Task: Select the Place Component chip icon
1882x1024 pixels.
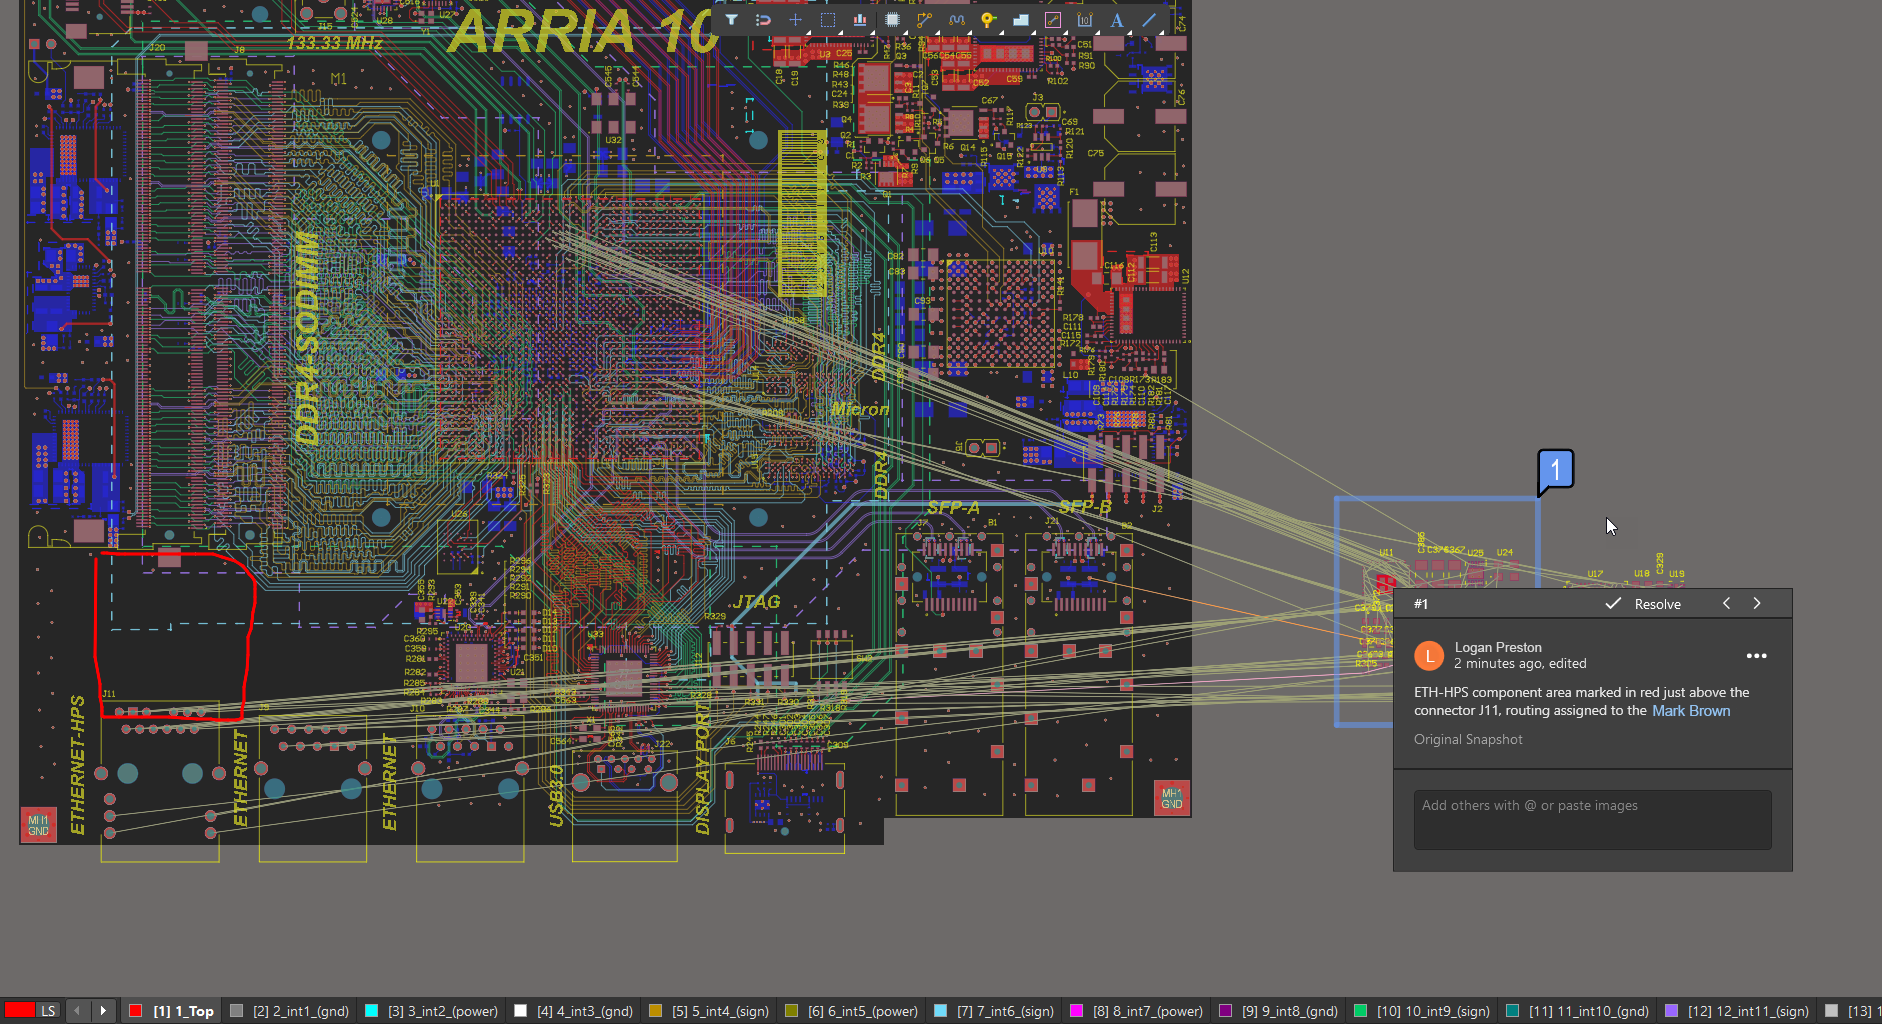Action: 892,20
